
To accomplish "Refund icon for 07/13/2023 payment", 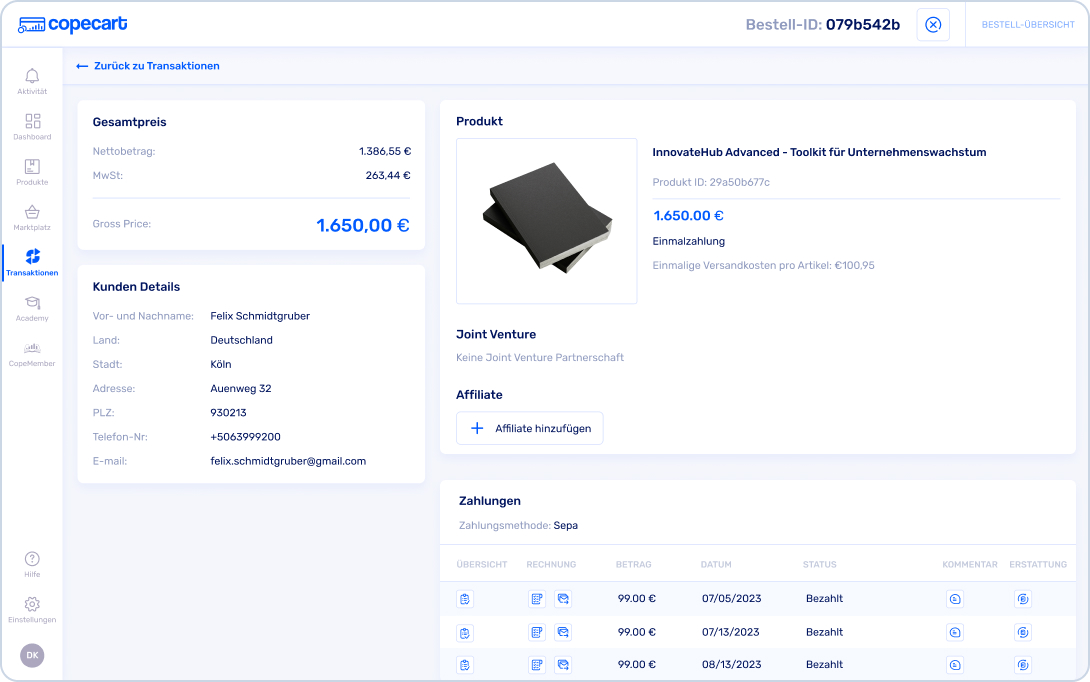I will [1023, 633].
